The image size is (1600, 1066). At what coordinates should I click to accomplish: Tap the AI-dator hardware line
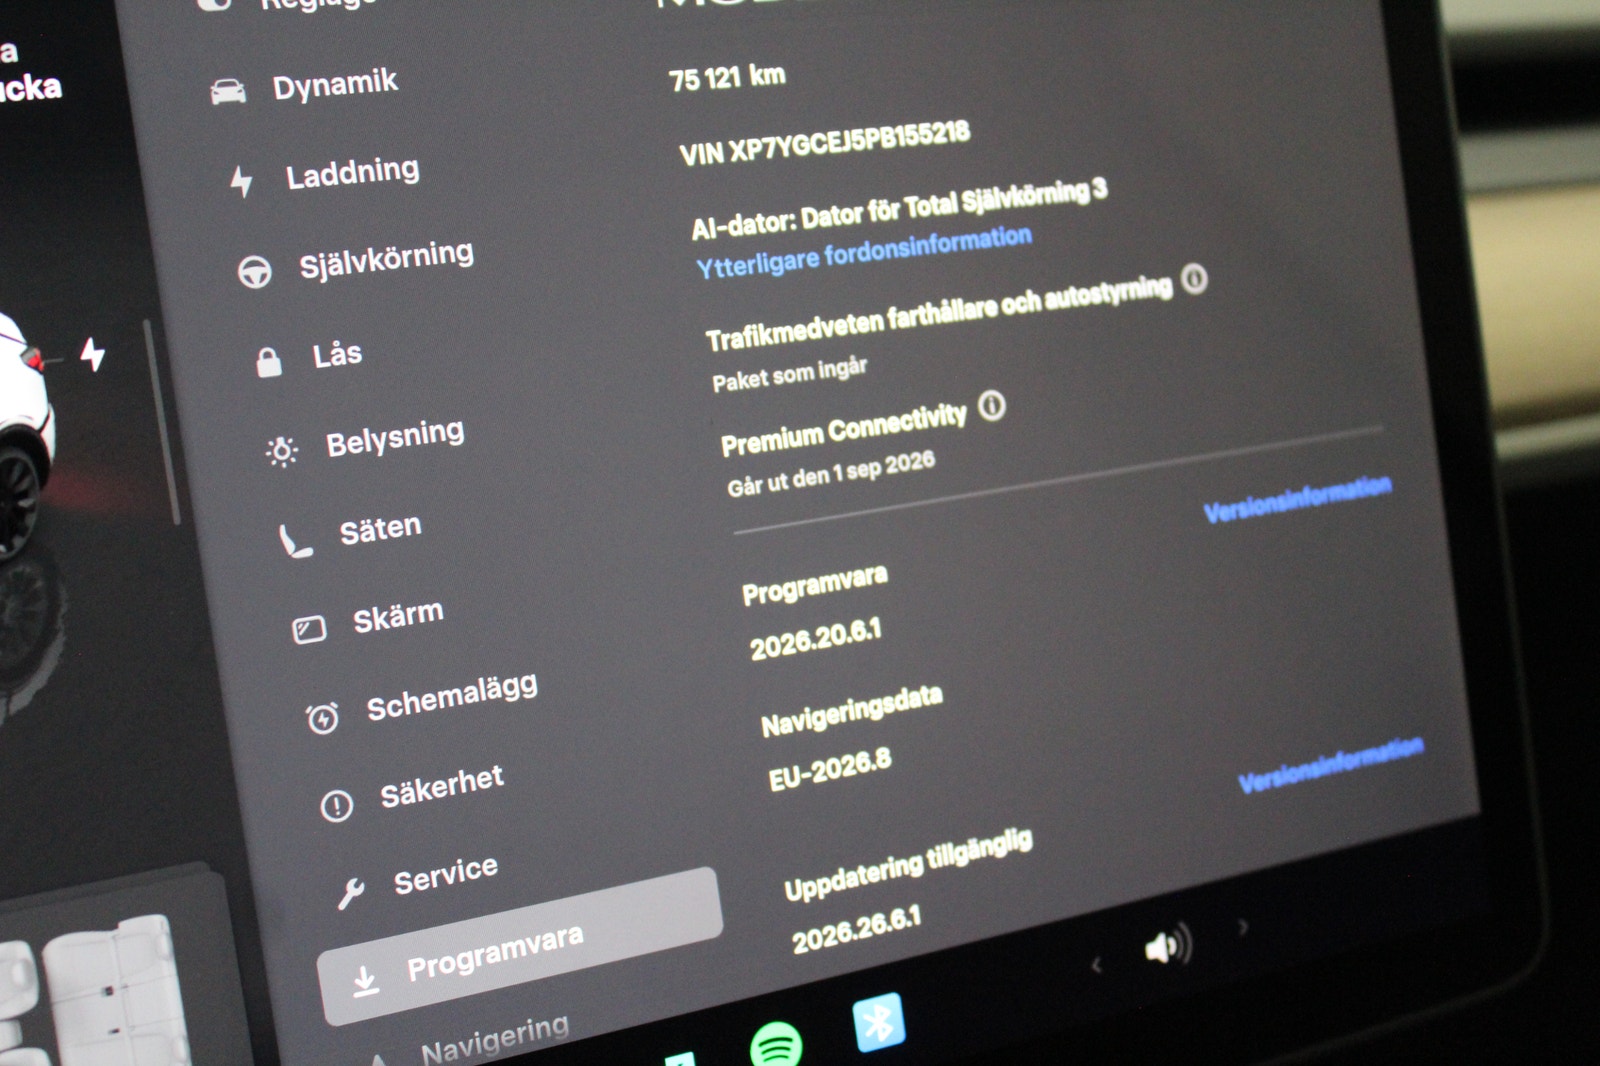[899, 210]
